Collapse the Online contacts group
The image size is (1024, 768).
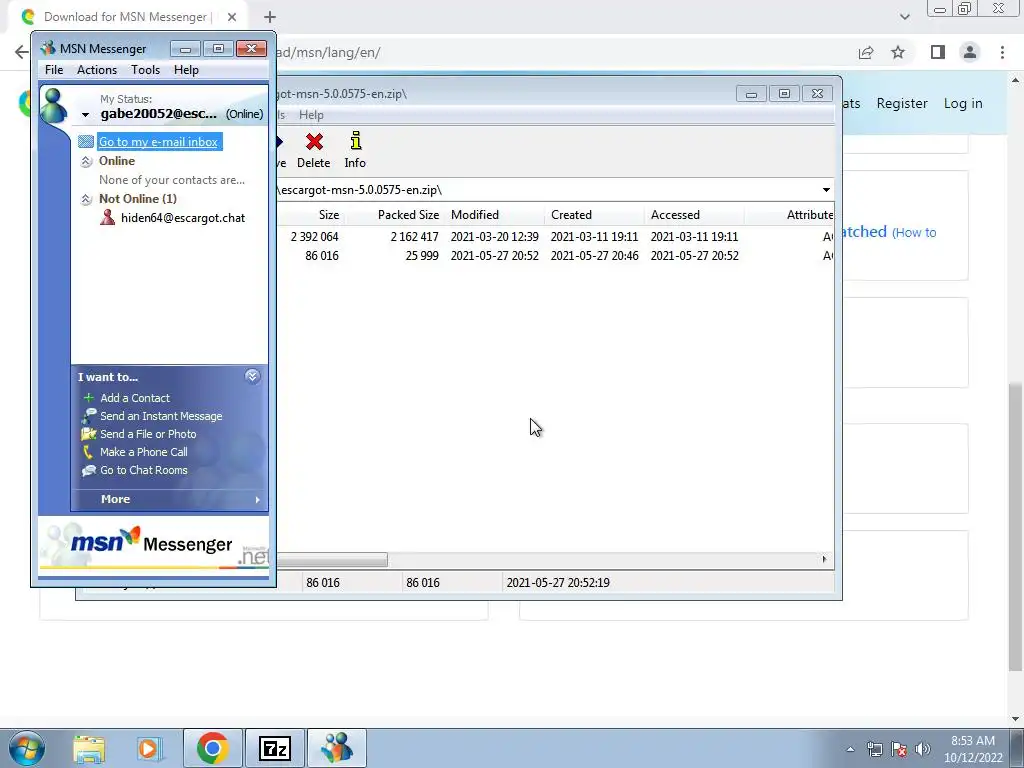click(x=86, y=161)
